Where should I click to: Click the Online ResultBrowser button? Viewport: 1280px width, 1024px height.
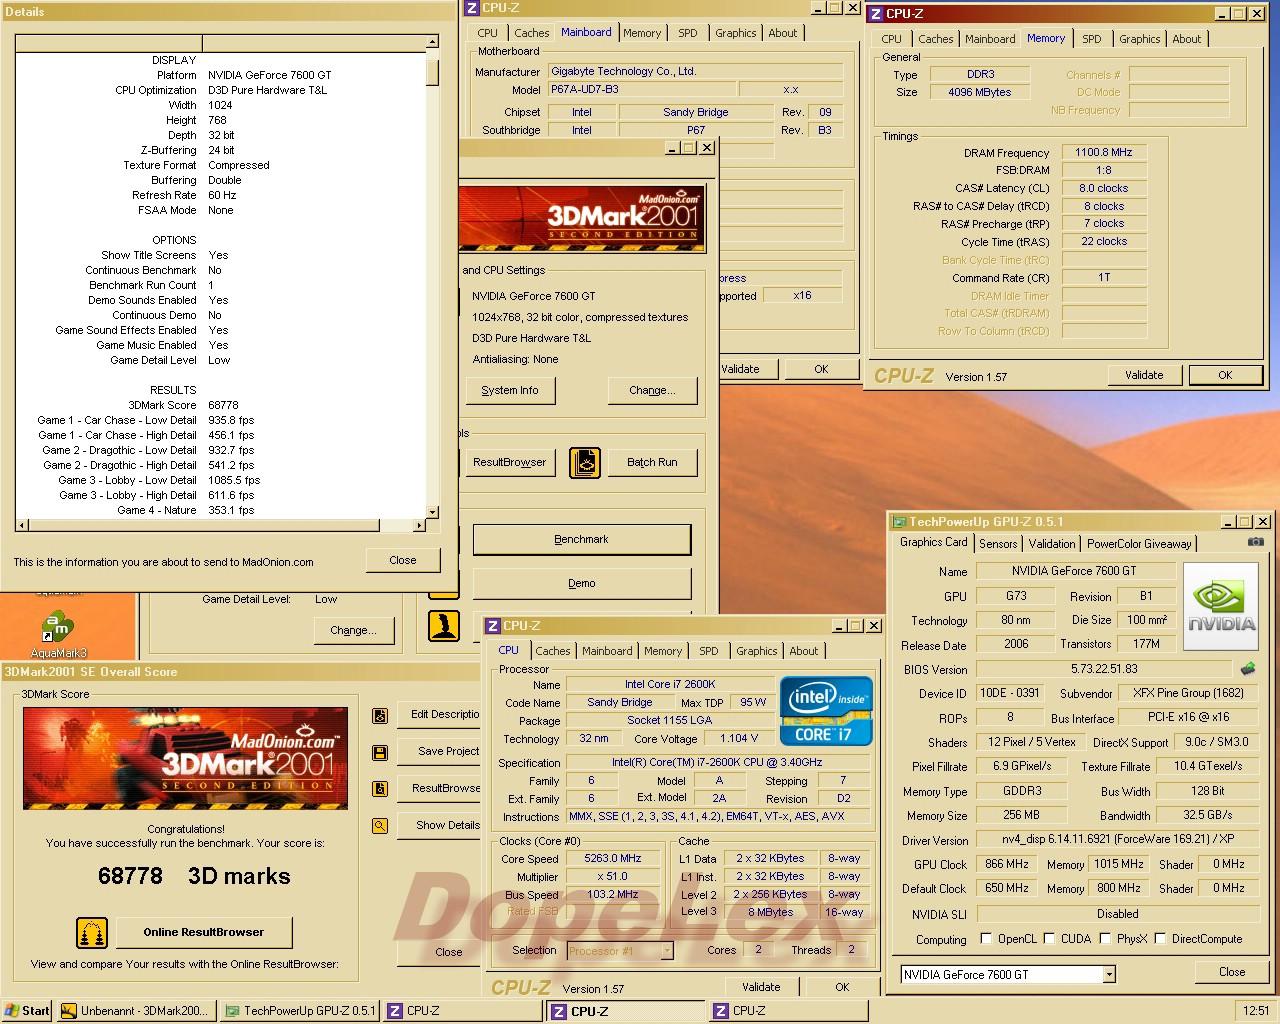point(204,932)
